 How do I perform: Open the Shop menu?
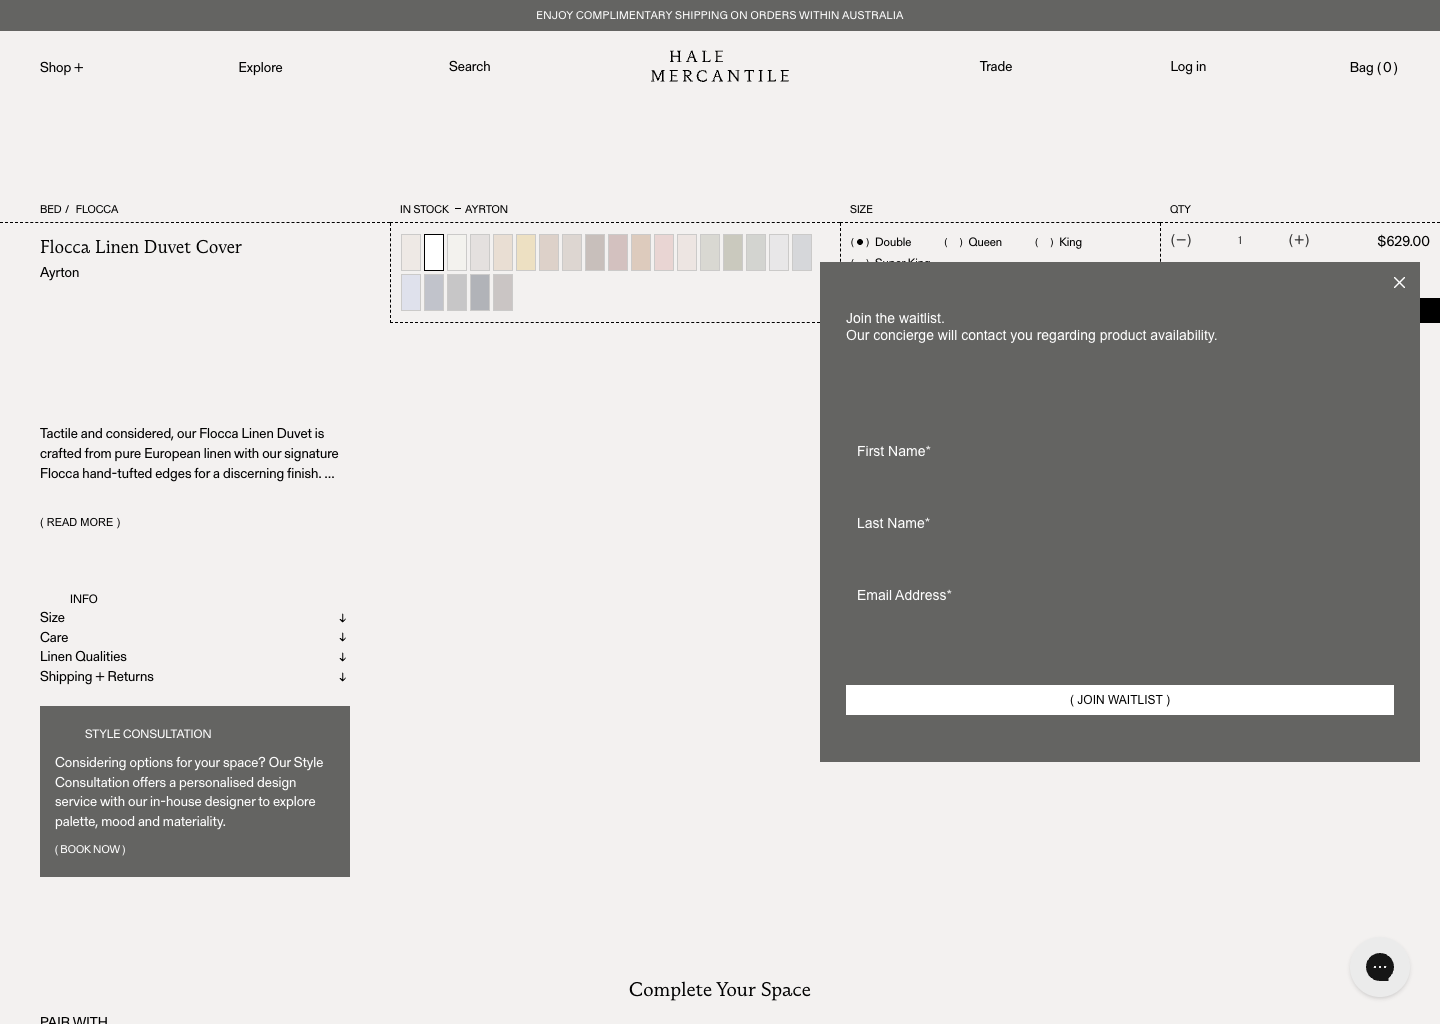tap(61, 68)
